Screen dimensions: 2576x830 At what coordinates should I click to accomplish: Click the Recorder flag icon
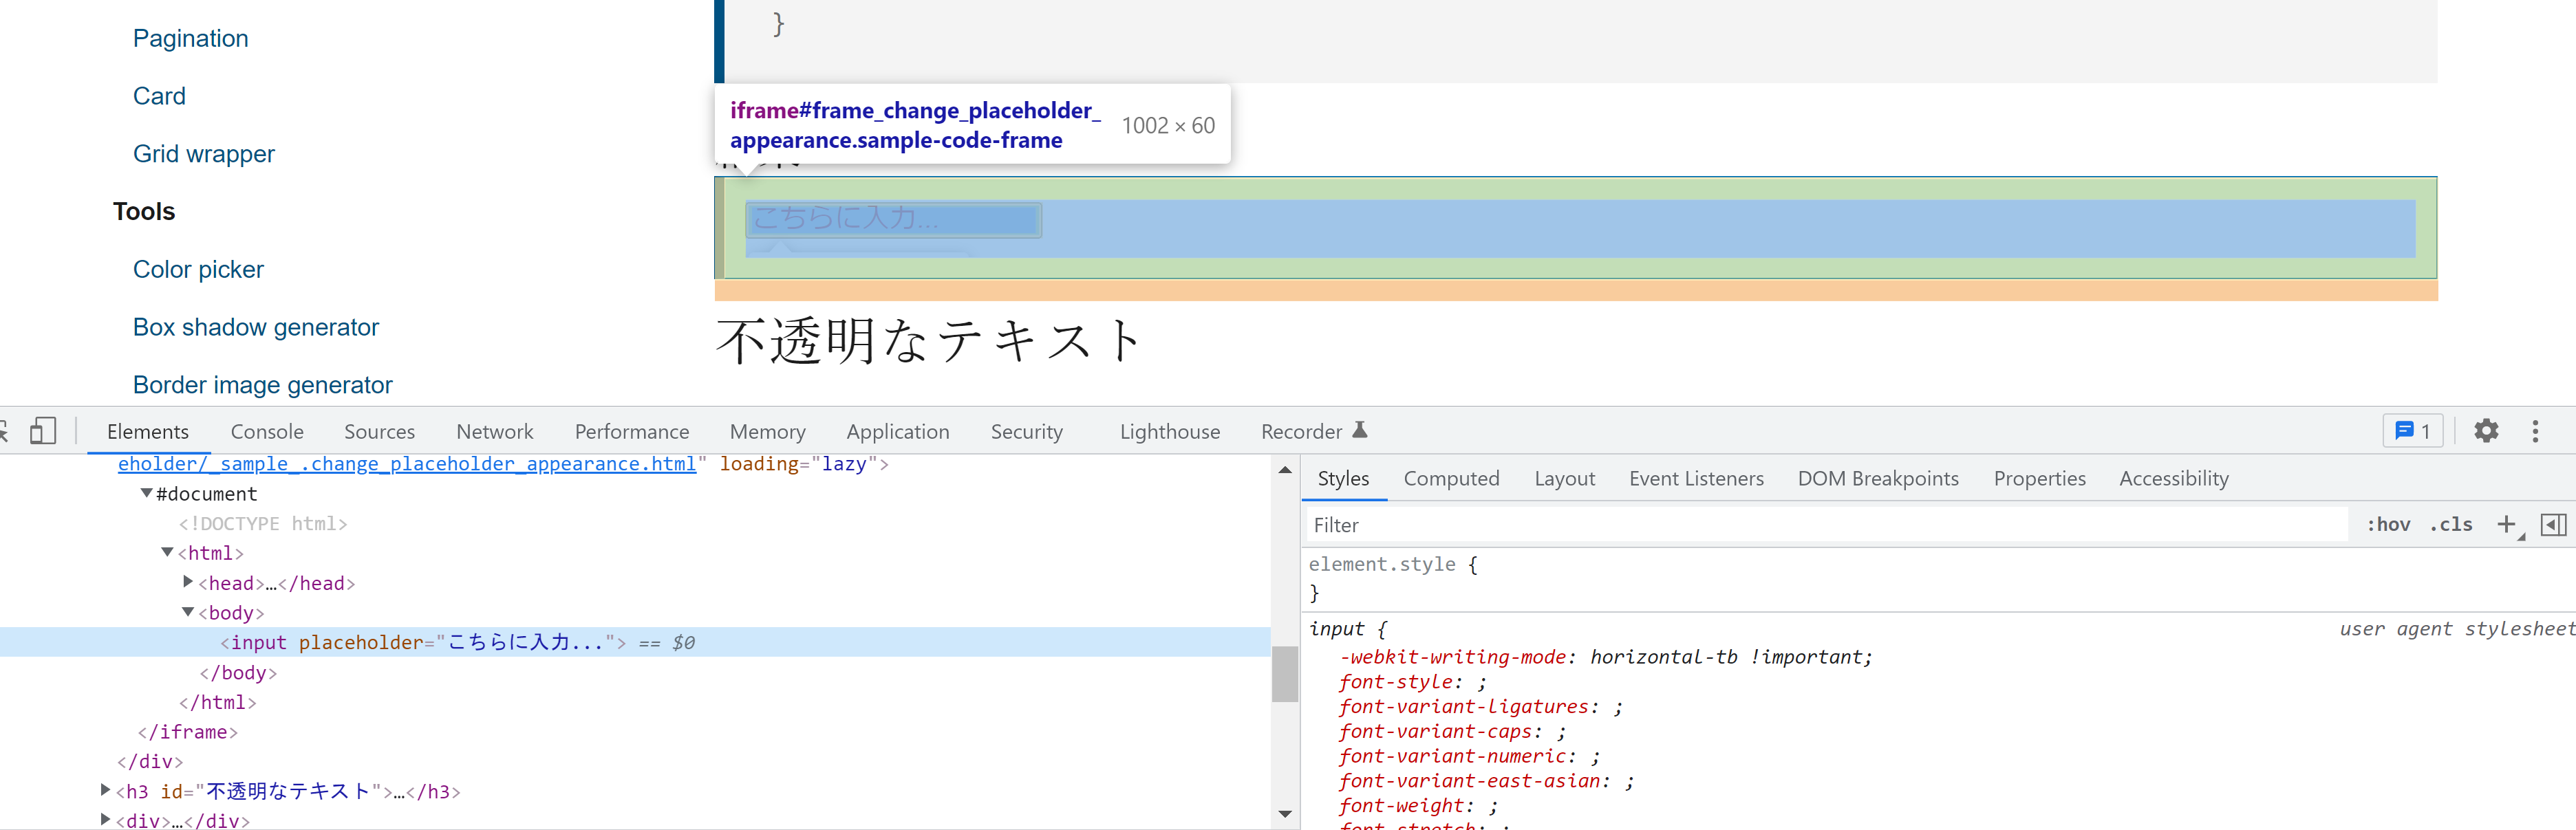click(x=1360, y=430)
